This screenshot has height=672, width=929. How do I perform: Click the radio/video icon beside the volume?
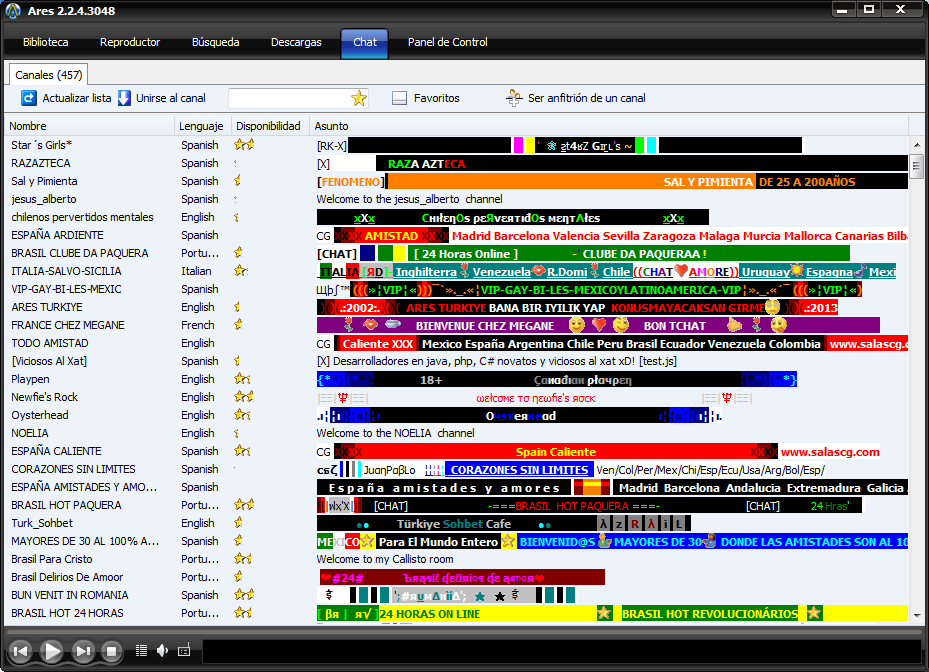pyautogui.click(x=184, y=651)
